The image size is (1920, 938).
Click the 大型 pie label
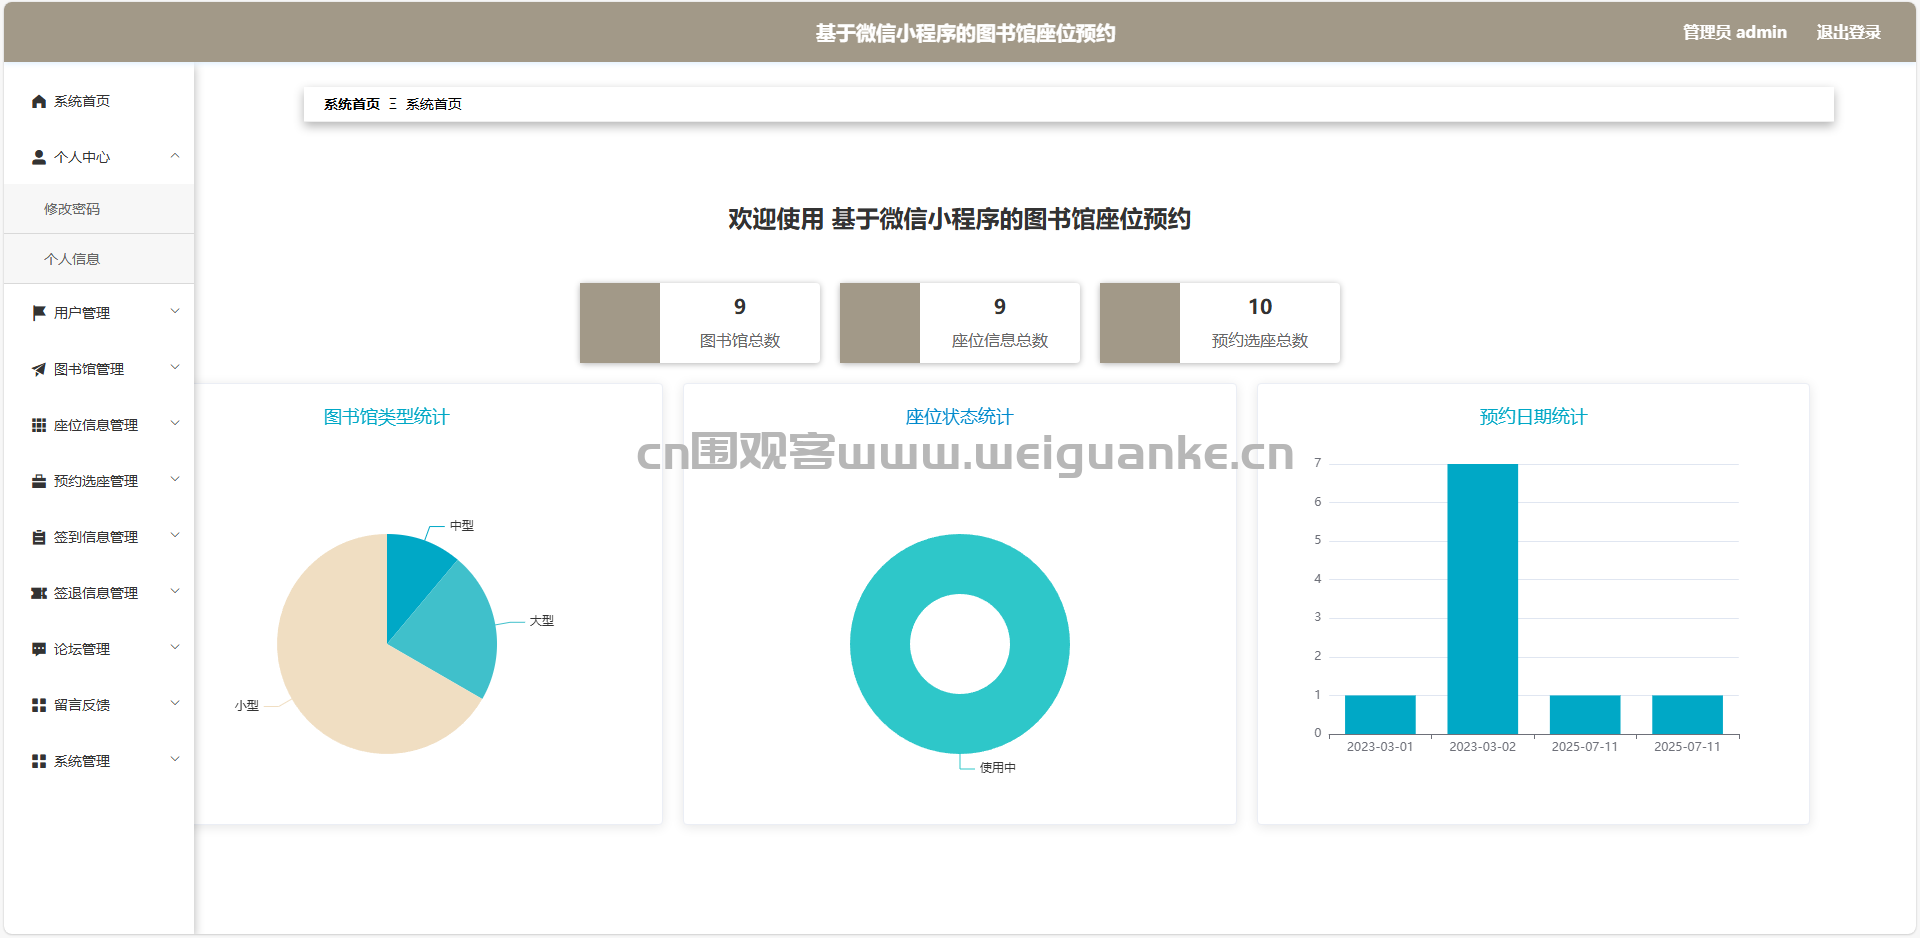542,621
